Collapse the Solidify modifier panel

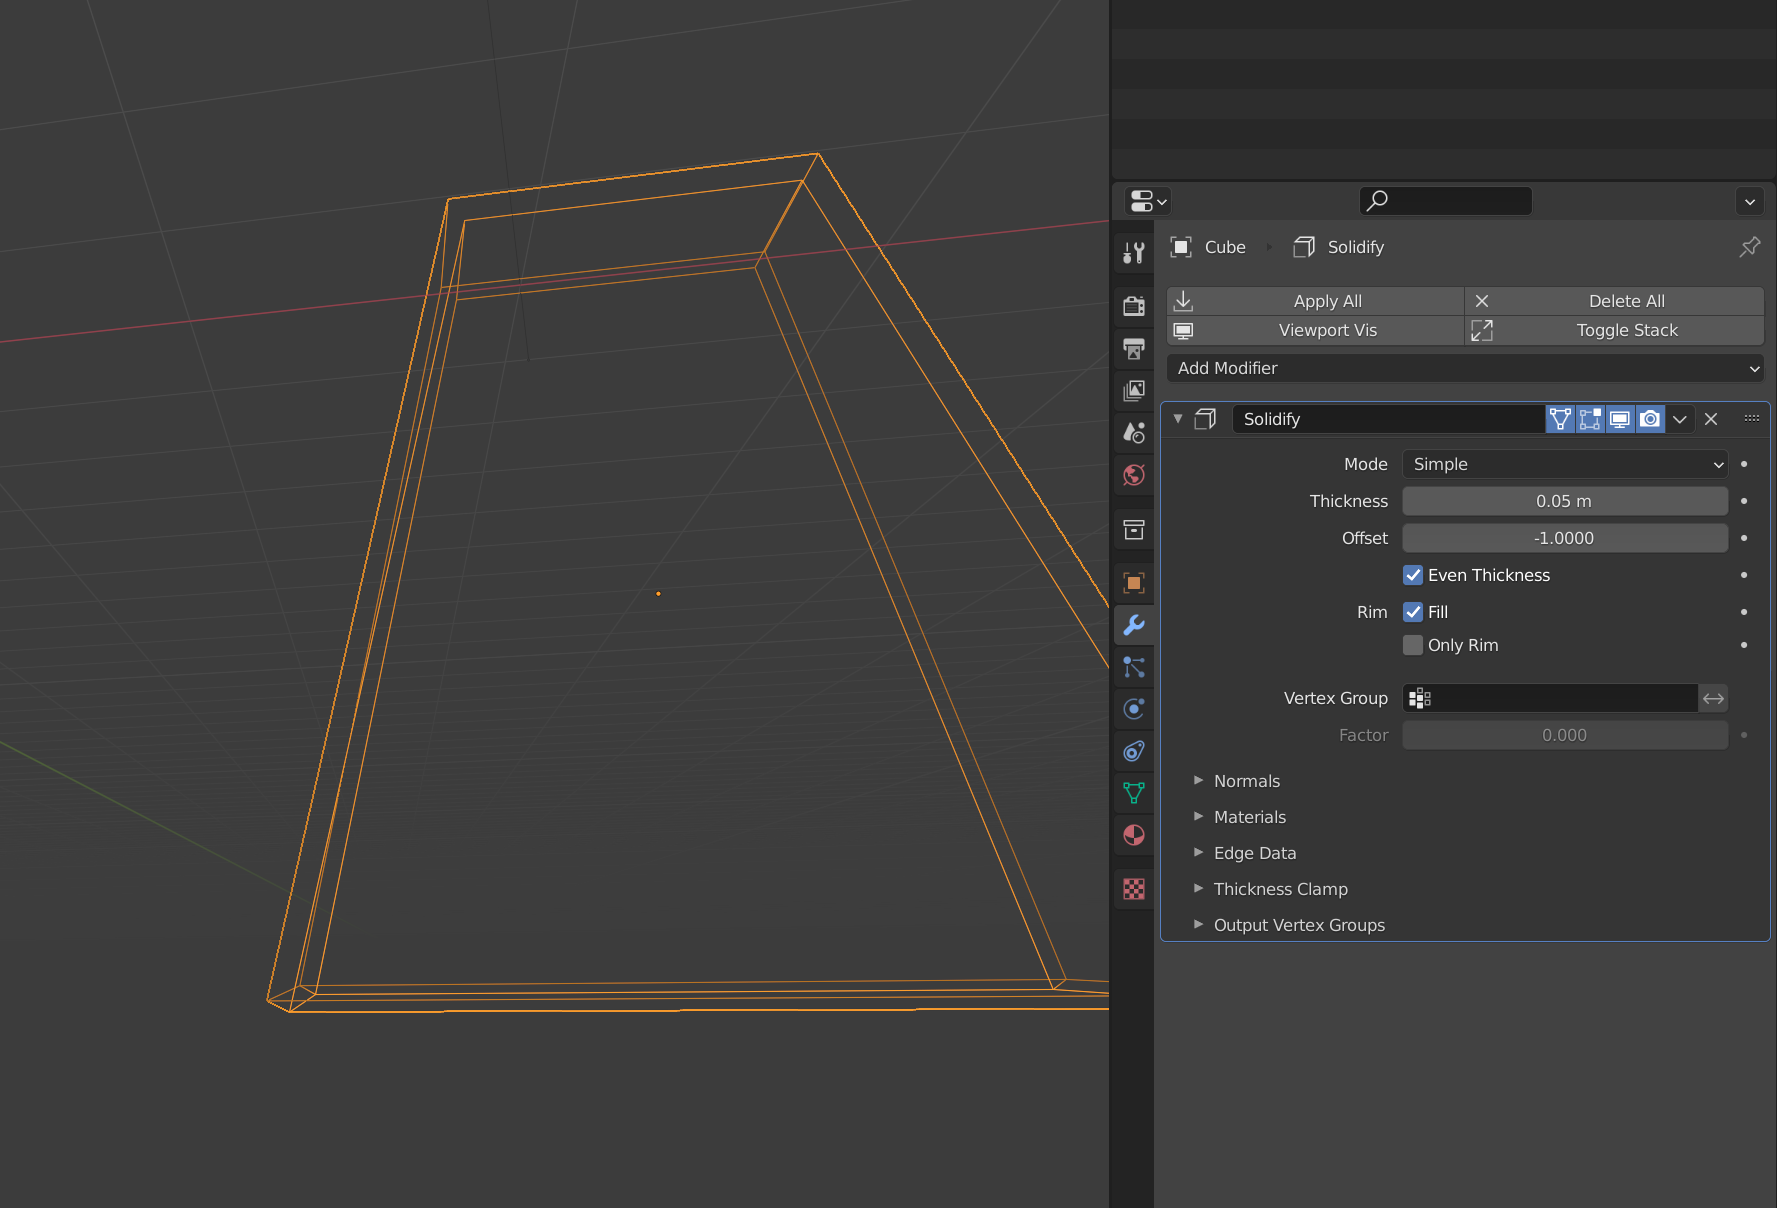pos(1178,419)
